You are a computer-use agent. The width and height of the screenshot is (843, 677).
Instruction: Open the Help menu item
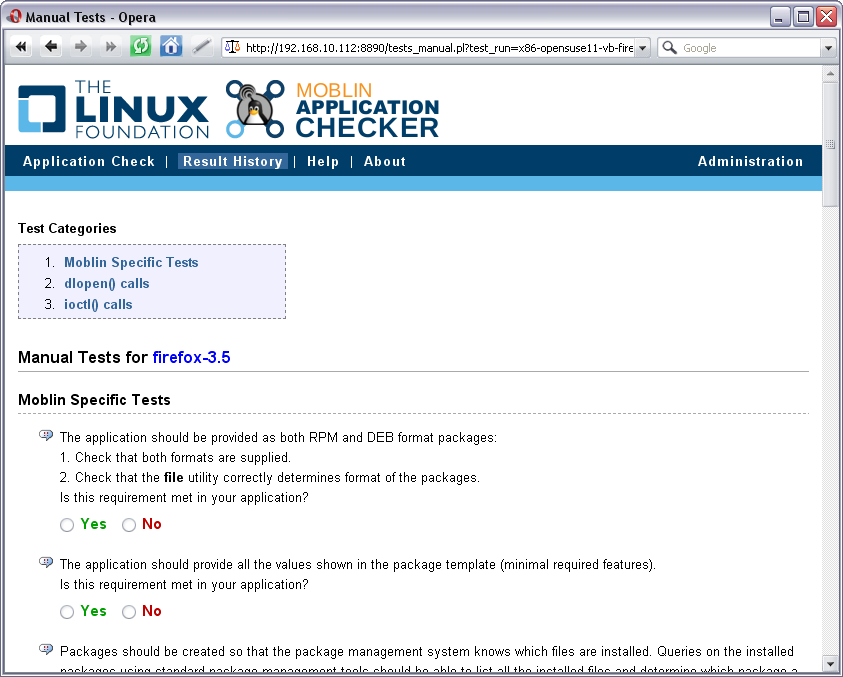click(x=323, y=161)
